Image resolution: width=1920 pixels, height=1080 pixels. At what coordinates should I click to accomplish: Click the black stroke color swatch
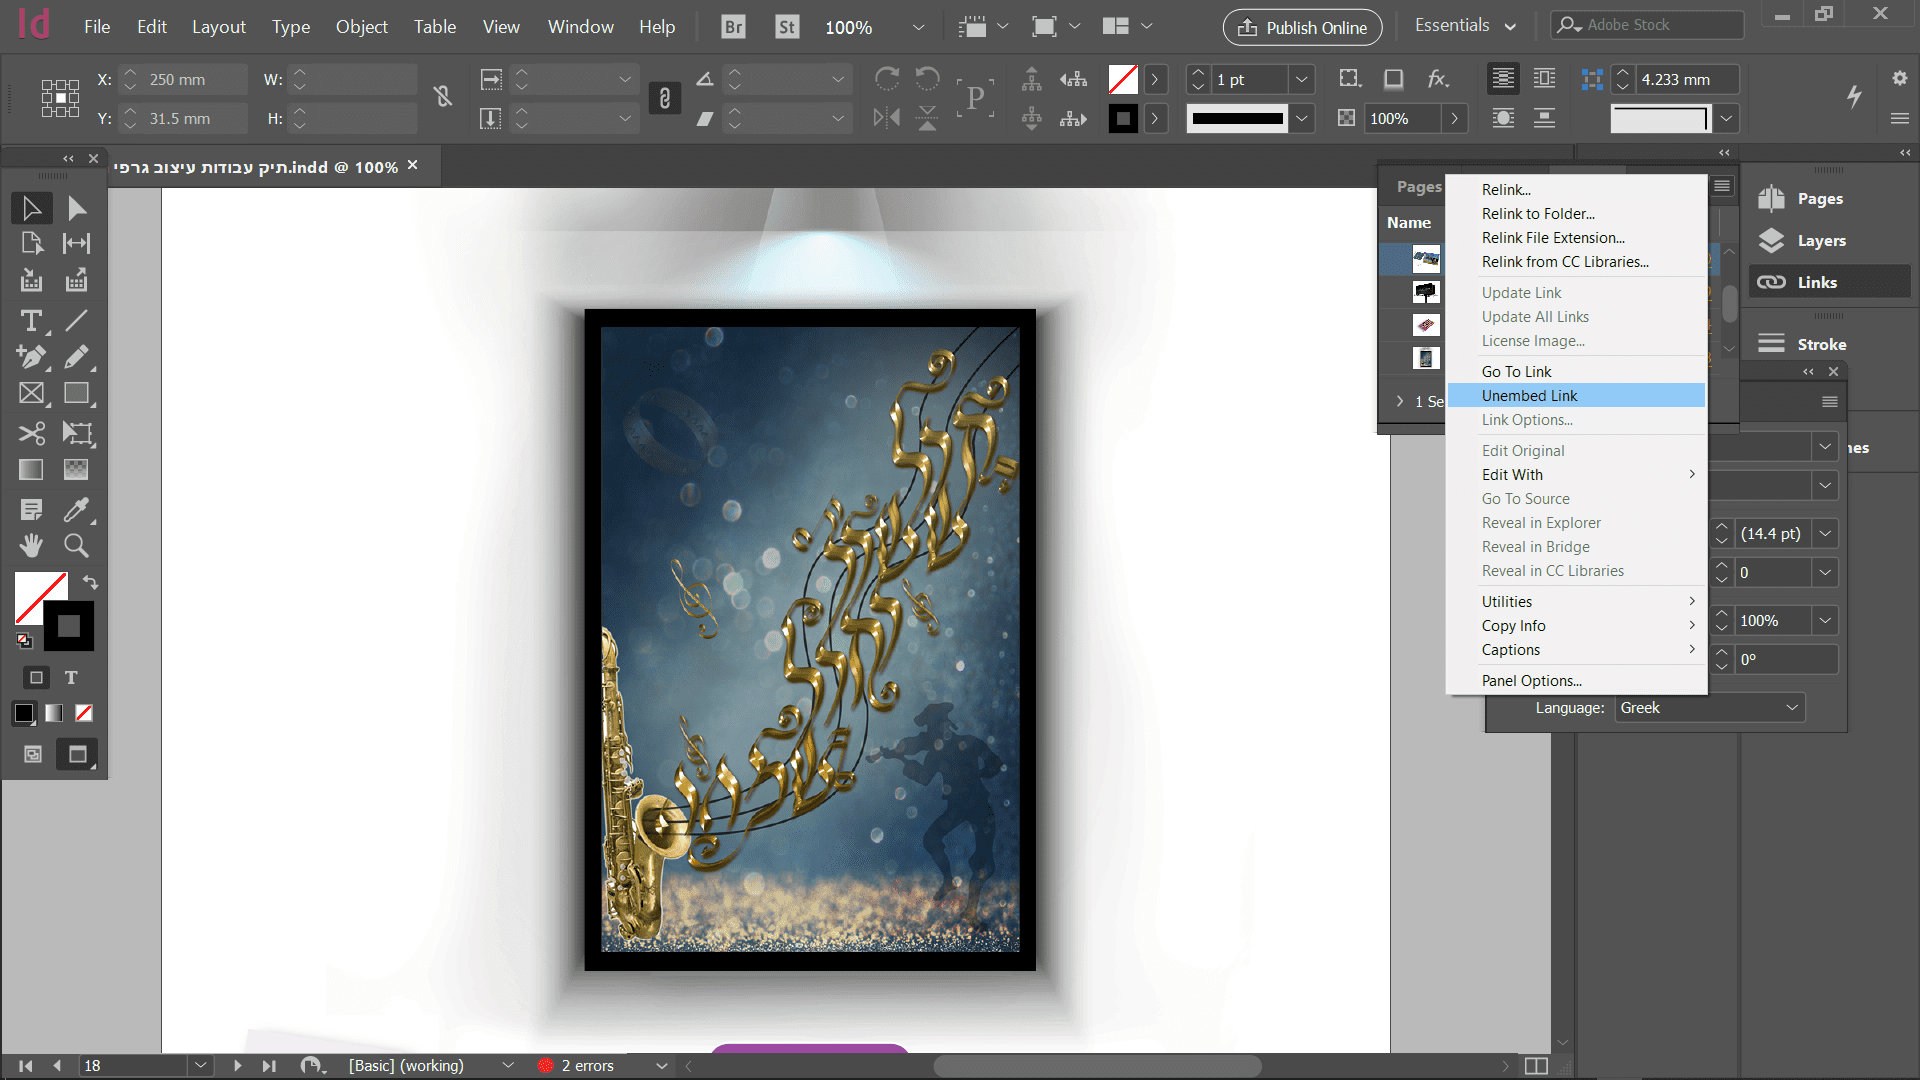point(69,626)
